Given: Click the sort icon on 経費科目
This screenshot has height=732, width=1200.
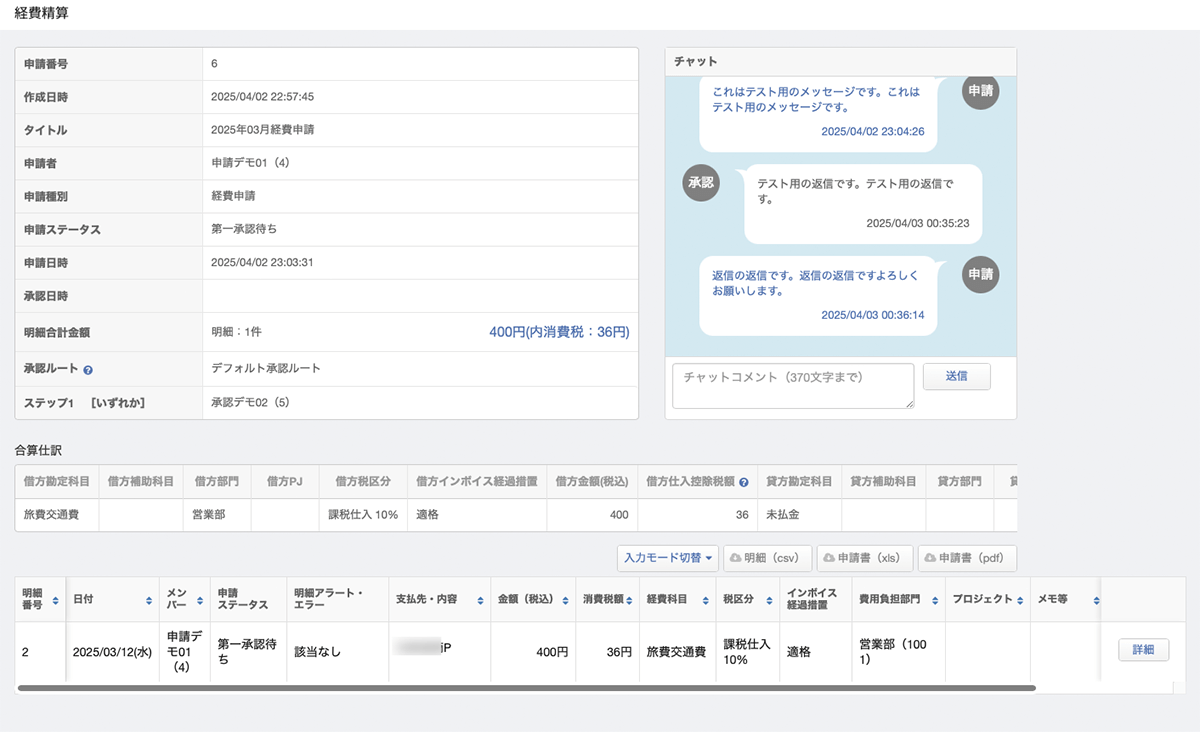Looking at the screenshot, I should point(706,600).
